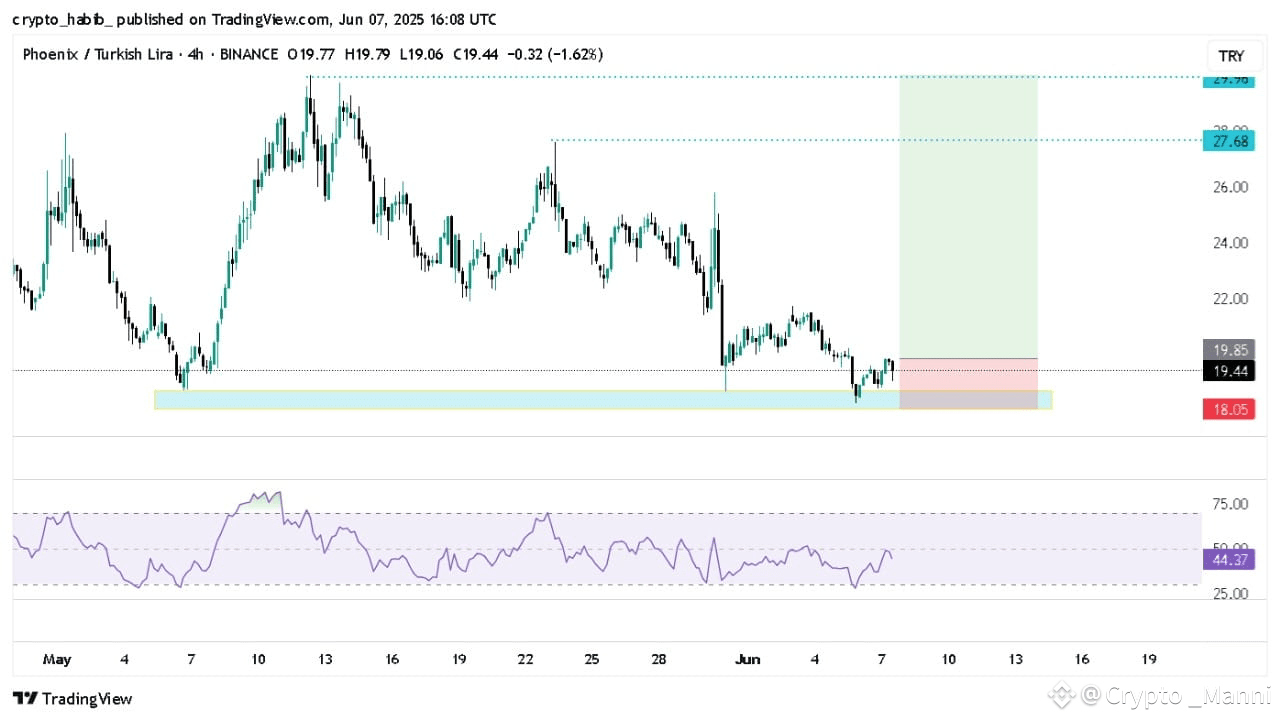Select the 19.85 entry price label
This screenshot has width=1280, height=720.
click(x=1230, y=350)
